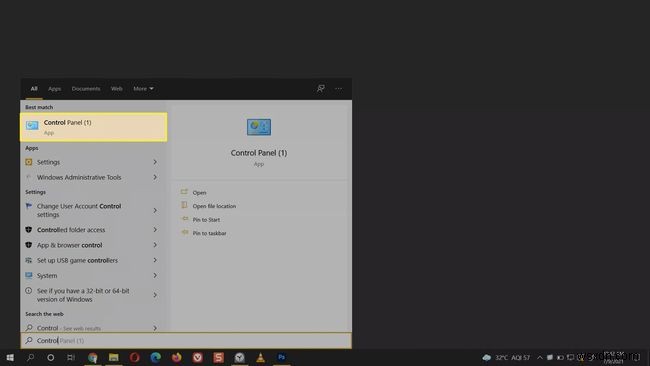Click Pin to taskbar action
Screen dimensions: 650x366
click(x=209, y=233)
